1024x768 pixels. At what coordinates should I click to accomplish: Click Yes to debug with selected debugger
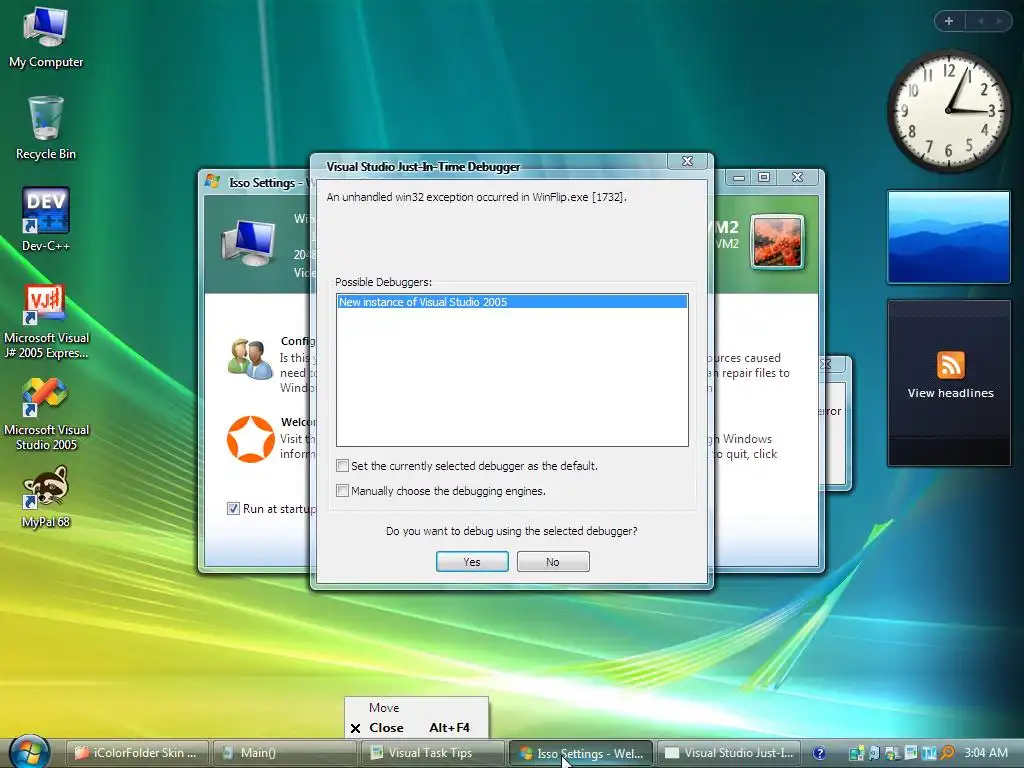tap(472, 562)
